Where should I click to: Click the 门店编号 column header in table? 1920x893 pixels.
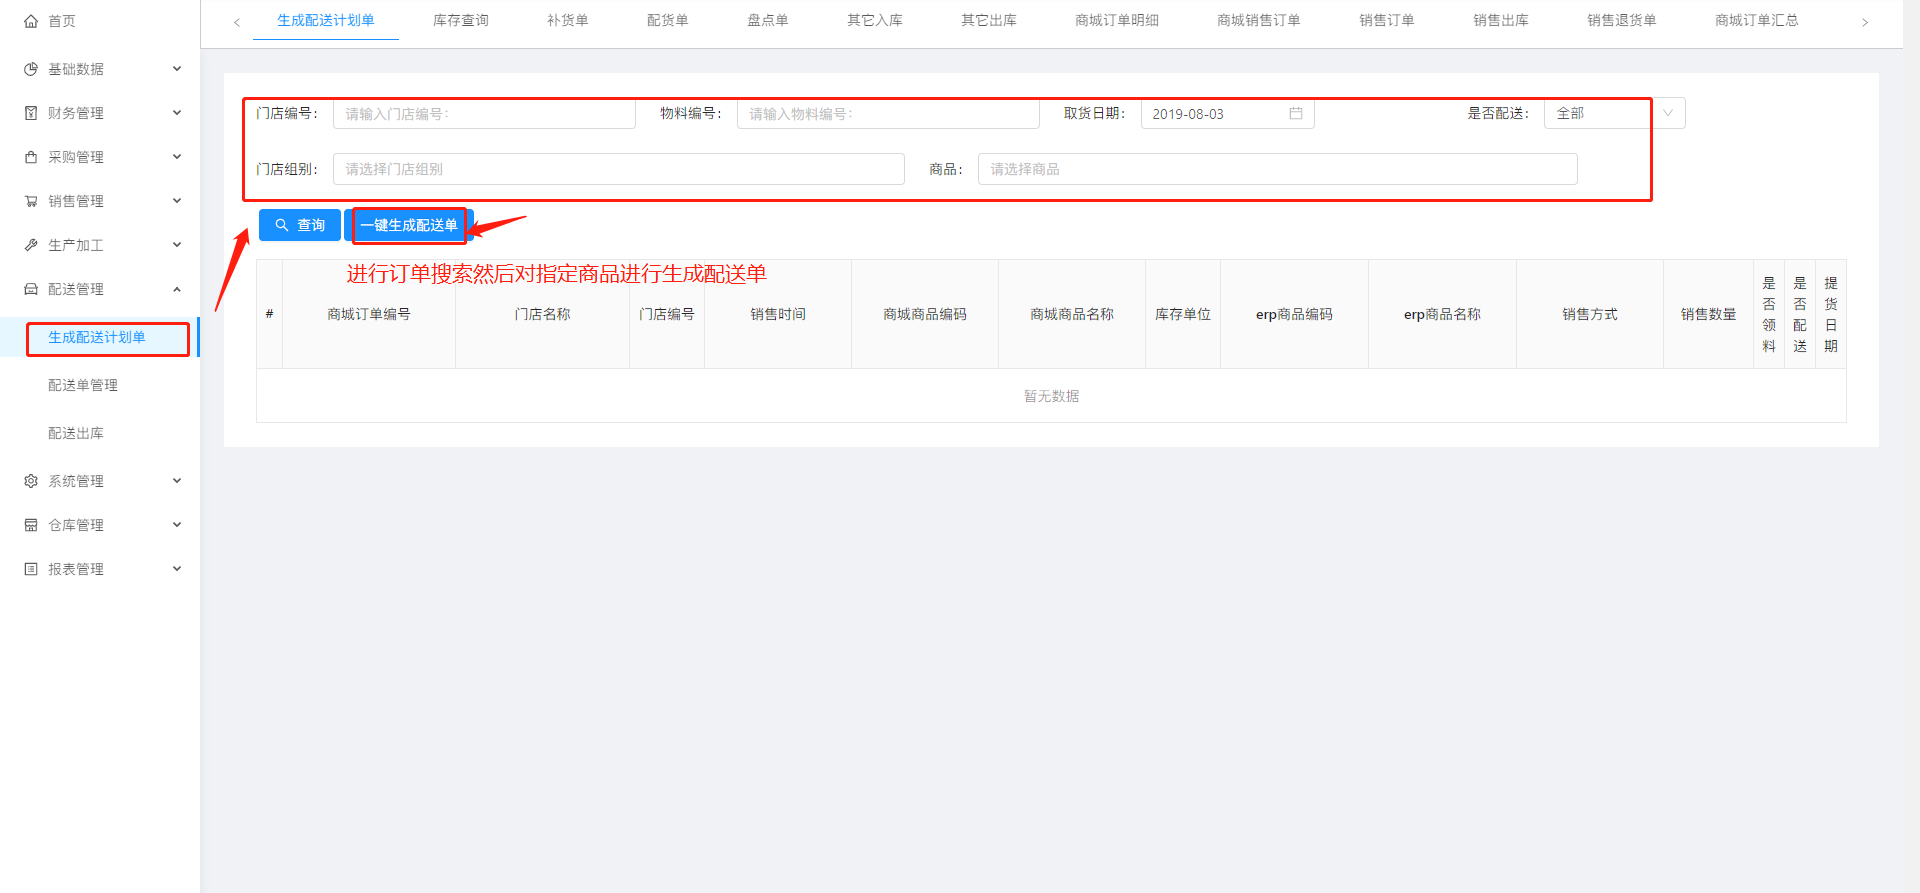(667, 314)
